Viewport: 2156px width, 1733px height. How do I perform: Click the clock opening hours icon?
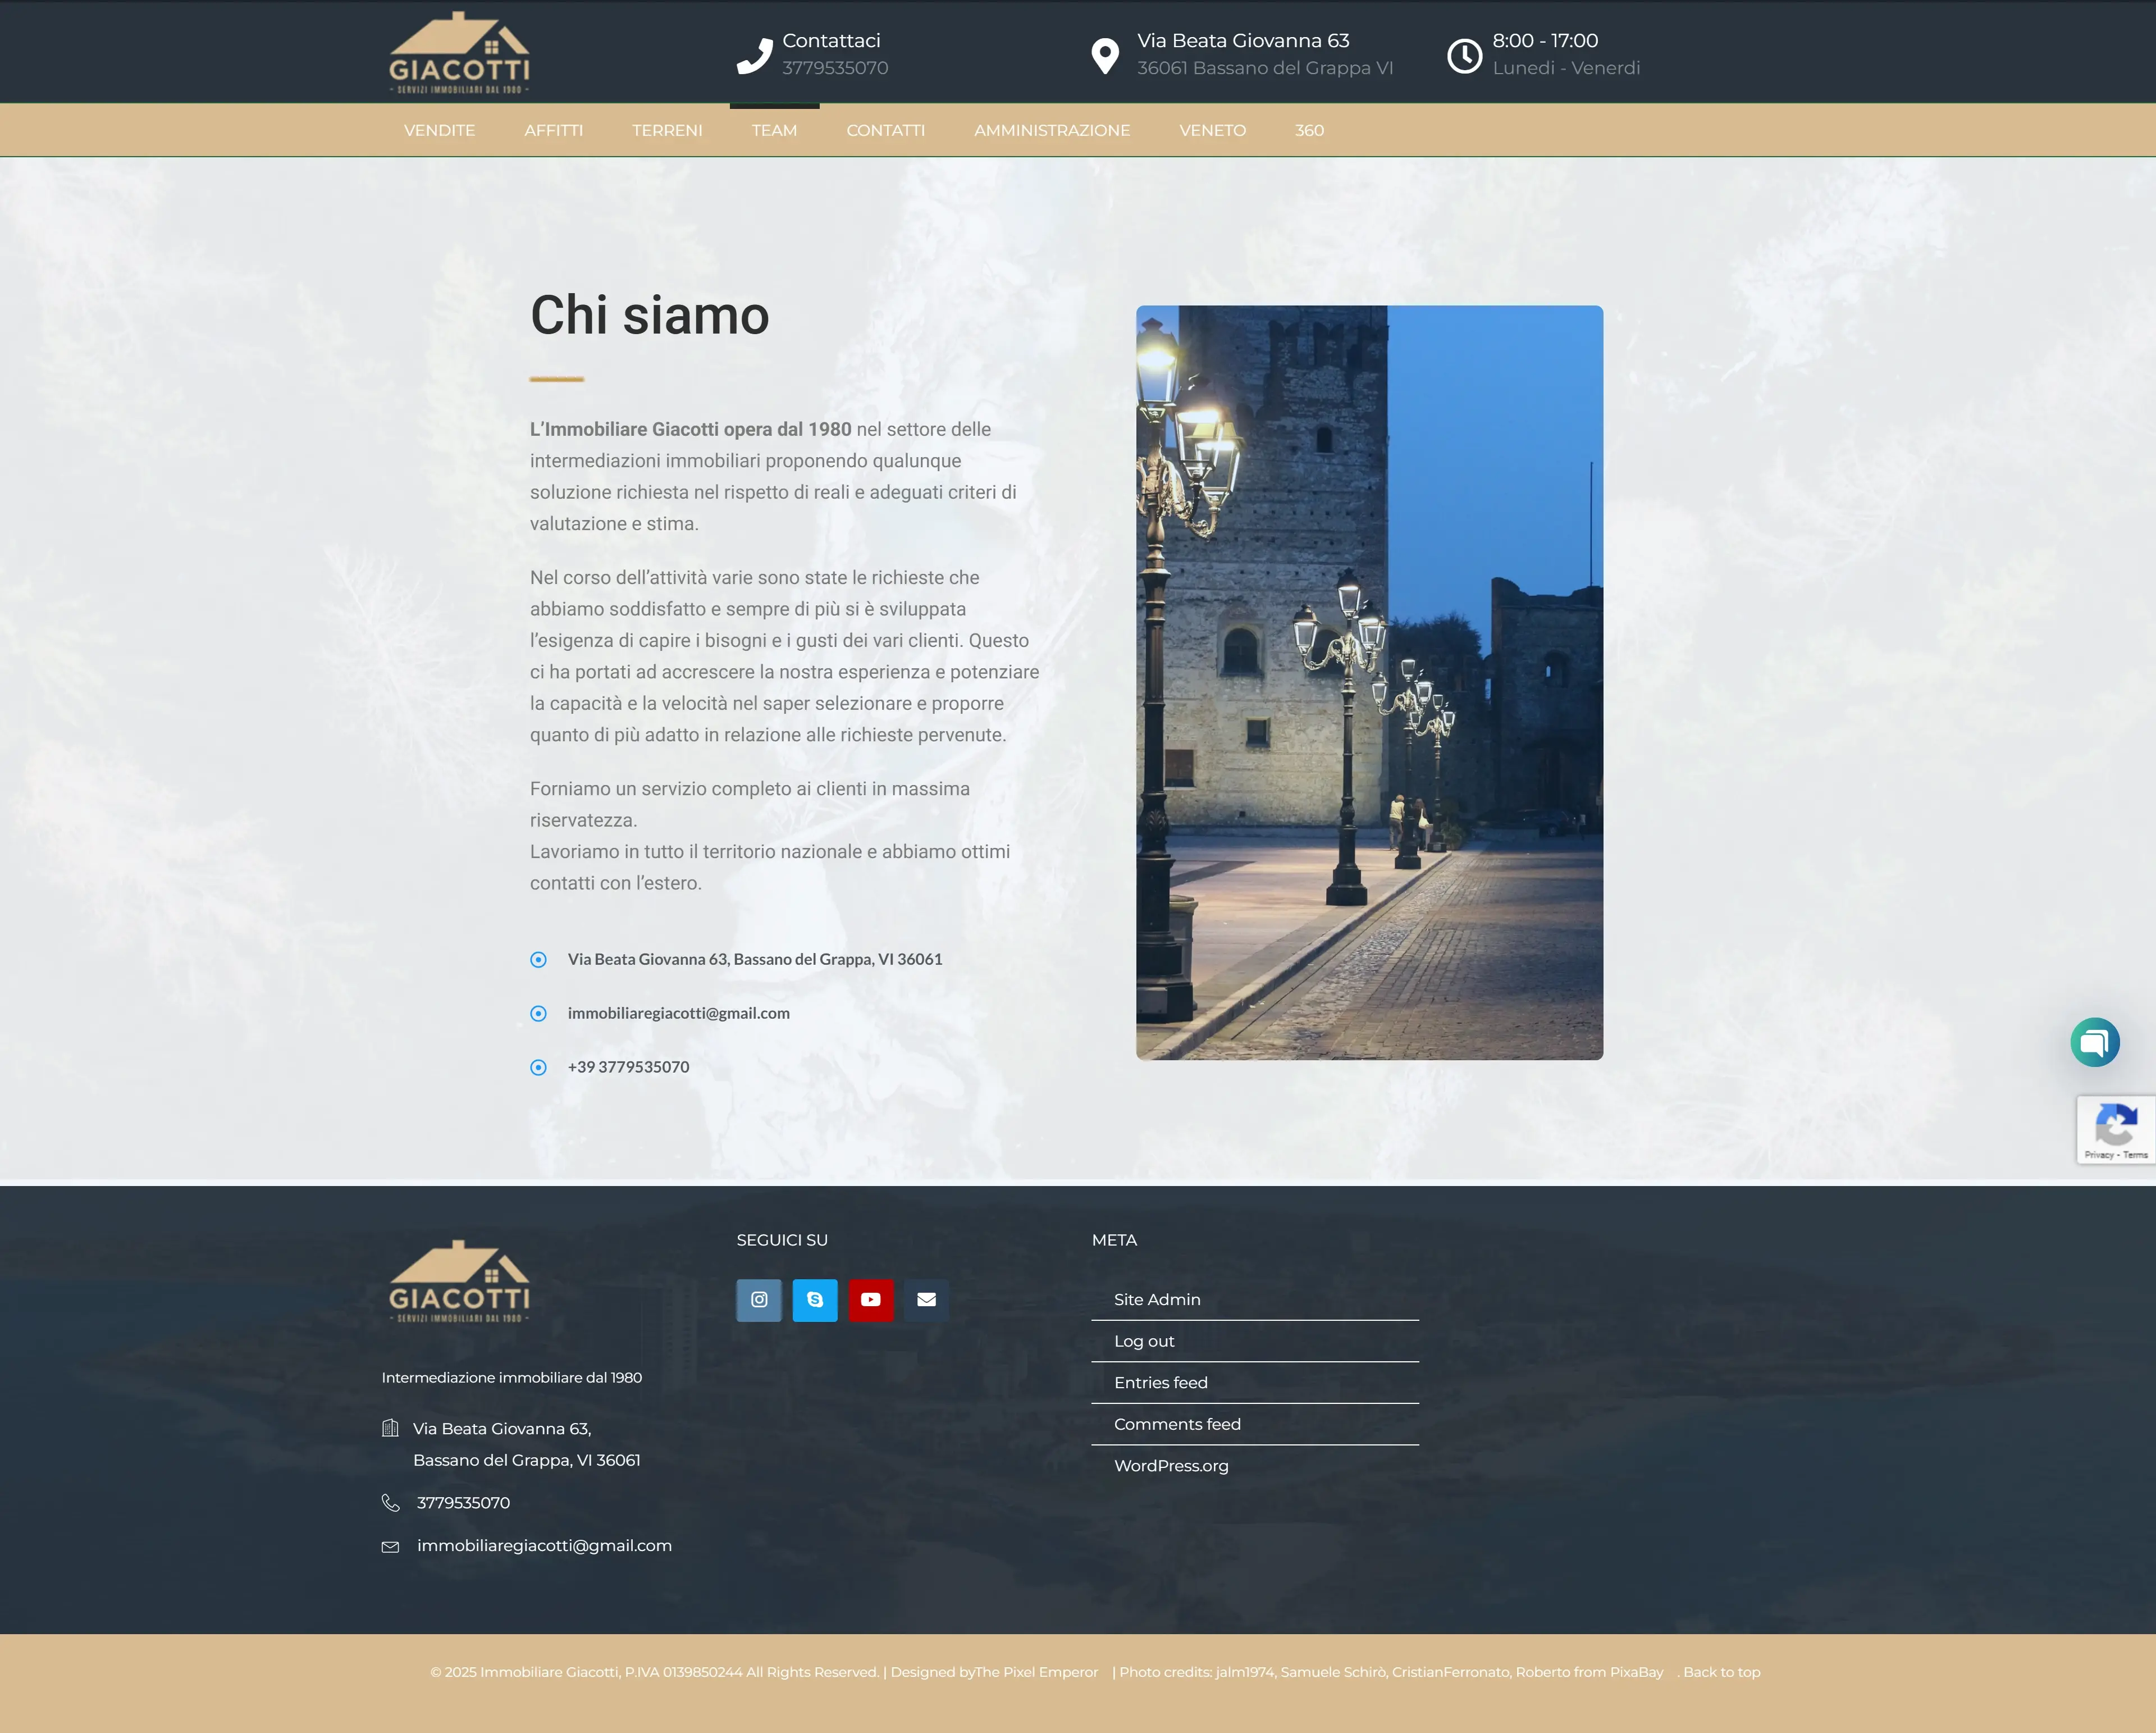[x=1464, y=56]
